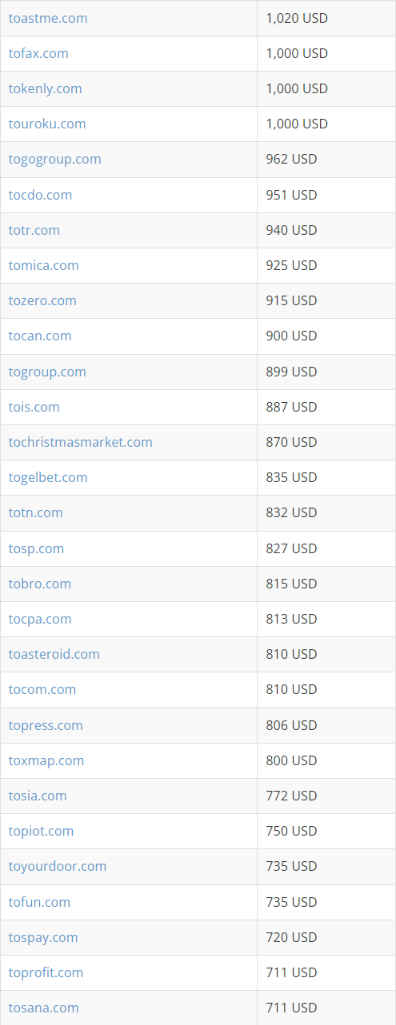396x1025 pixels.
Task: Open tozero.com domain link
Action: pos(42,301)
